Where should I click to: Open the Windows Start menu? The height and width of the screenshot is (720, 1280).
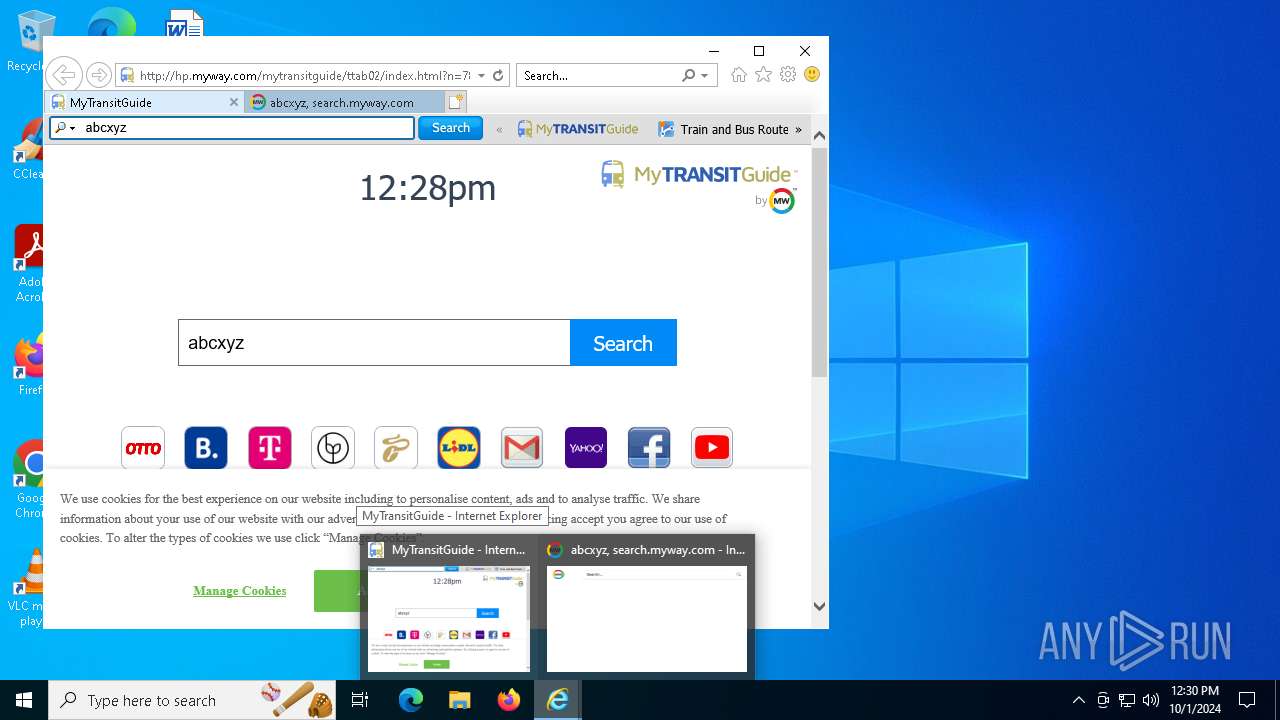(24, 700)
